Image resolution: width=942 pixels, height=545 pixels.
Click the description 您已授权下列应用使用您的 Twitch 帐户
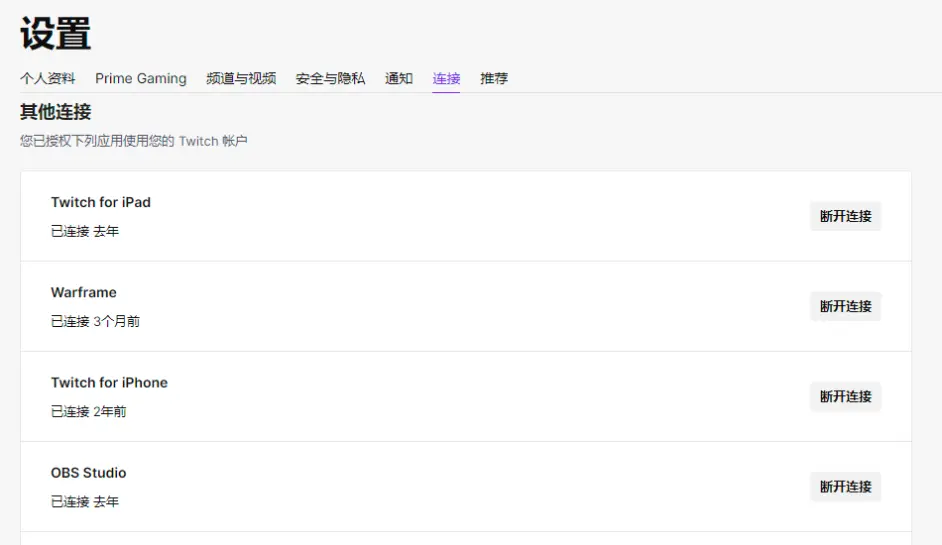133,141
